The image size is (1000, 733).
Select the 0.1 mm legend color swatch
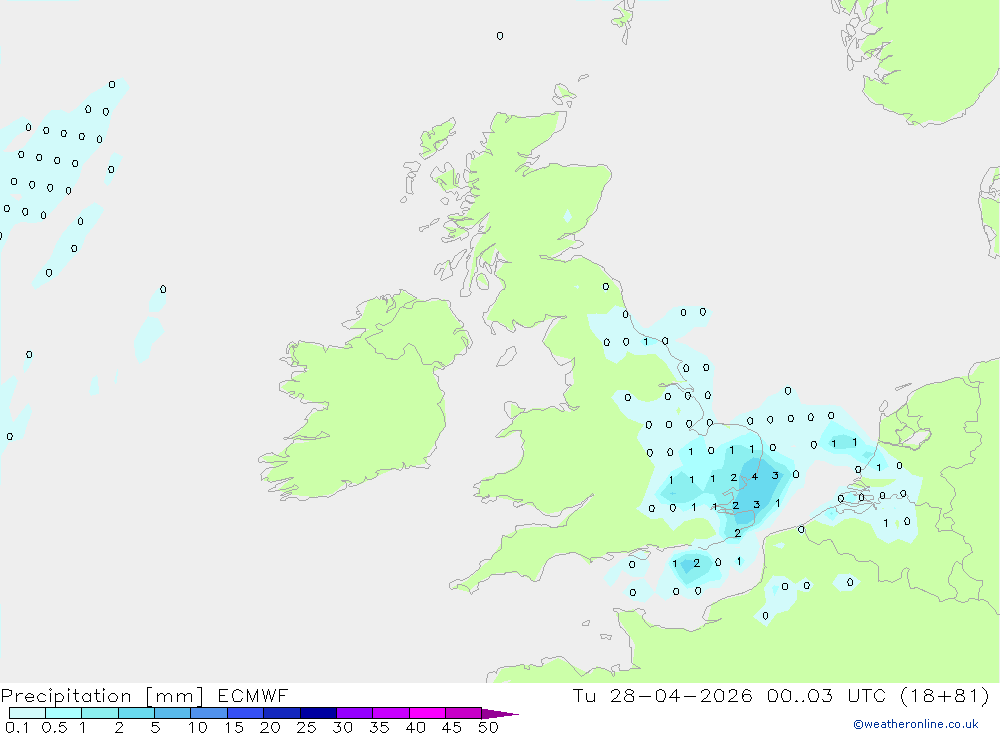click(27, 713)
